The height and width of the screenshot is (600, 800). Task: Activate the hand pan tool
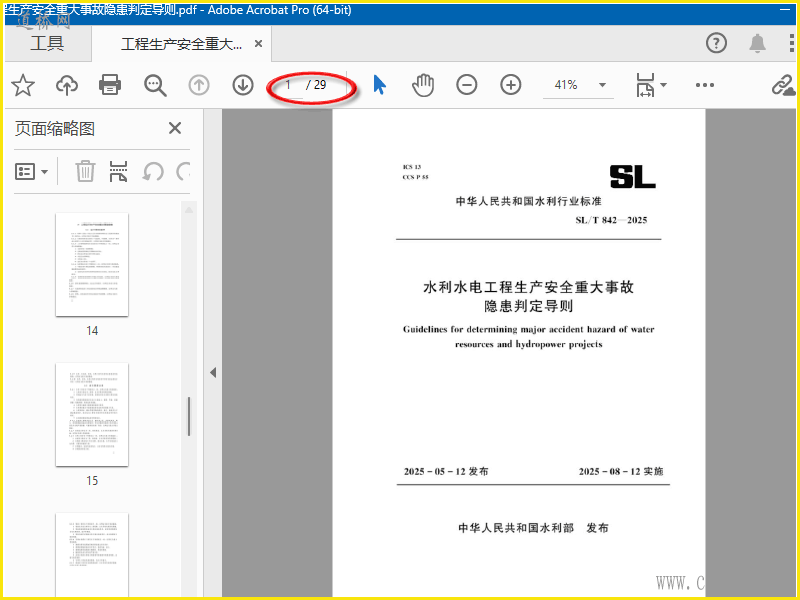pos(423,85)
